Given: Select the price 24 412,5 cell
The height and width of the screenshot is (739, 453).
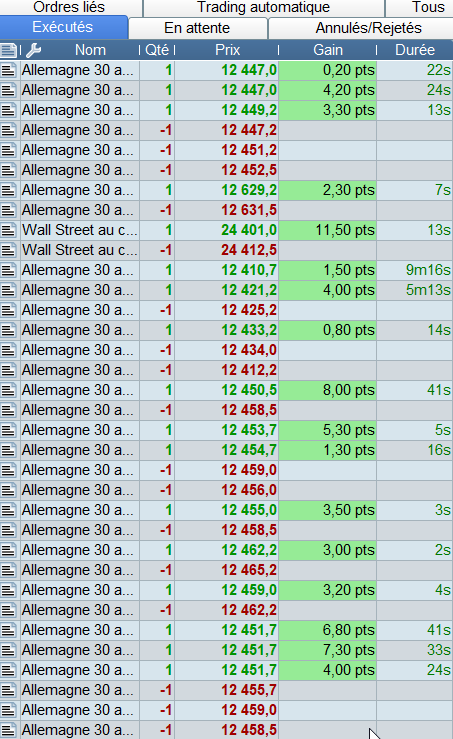Looking at the screenshot, I should [226, 250].
